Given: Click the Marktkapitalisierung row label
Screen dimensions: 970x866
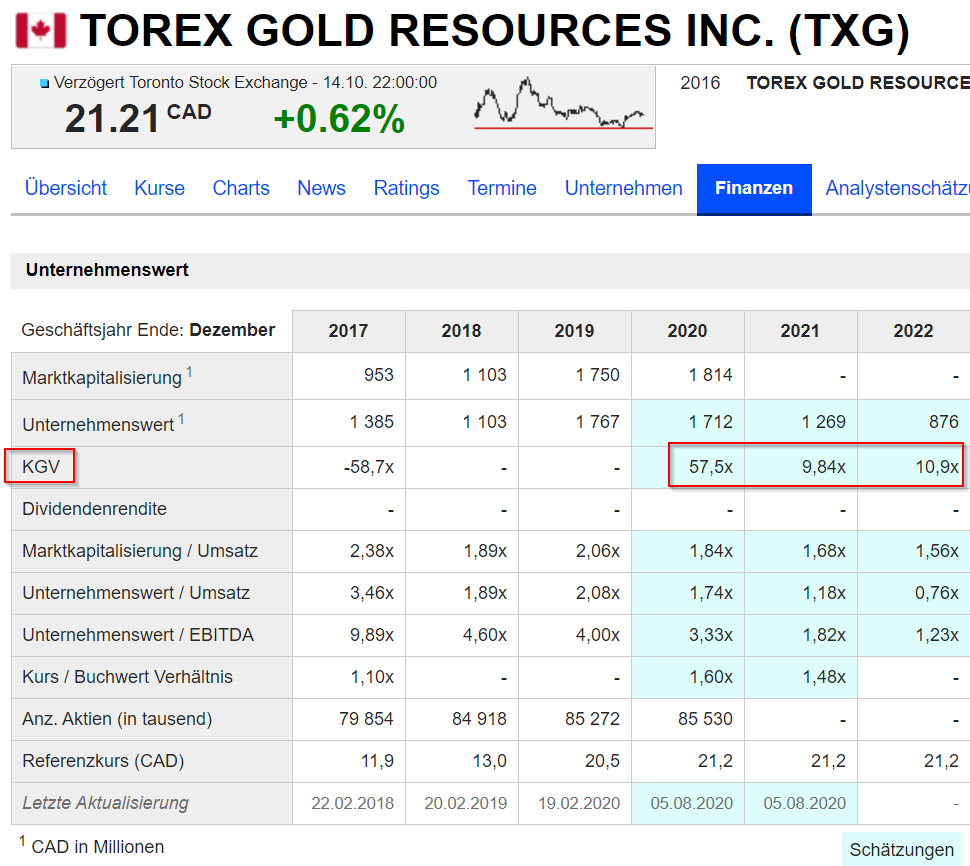Looking at the screenshot, I should [x=102, y=377].
